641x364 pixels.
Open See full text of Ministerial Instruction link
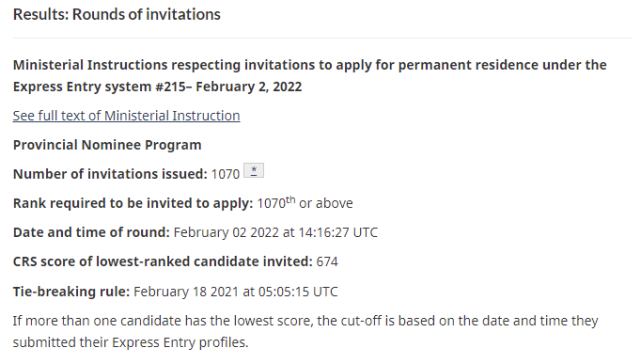(126, 116)
